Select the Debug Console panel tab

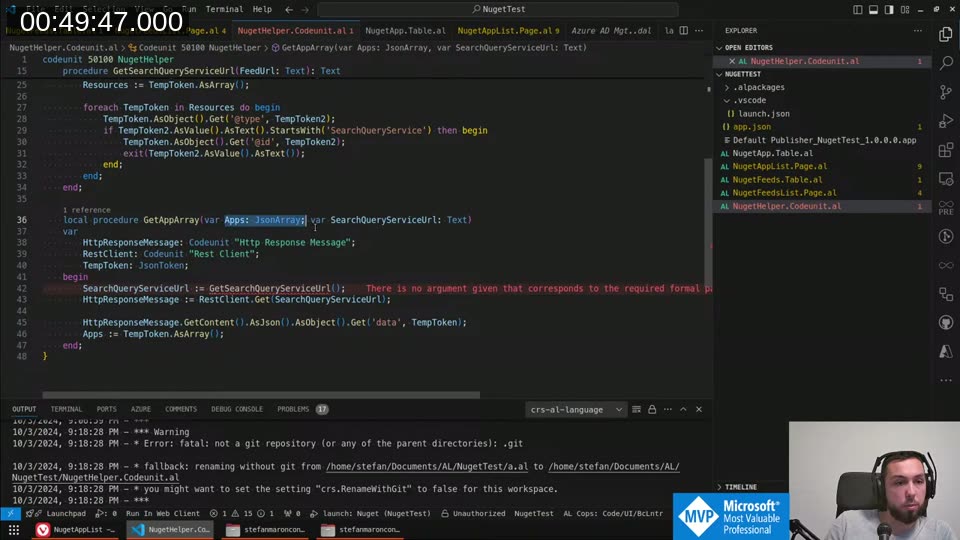point(237,410)
